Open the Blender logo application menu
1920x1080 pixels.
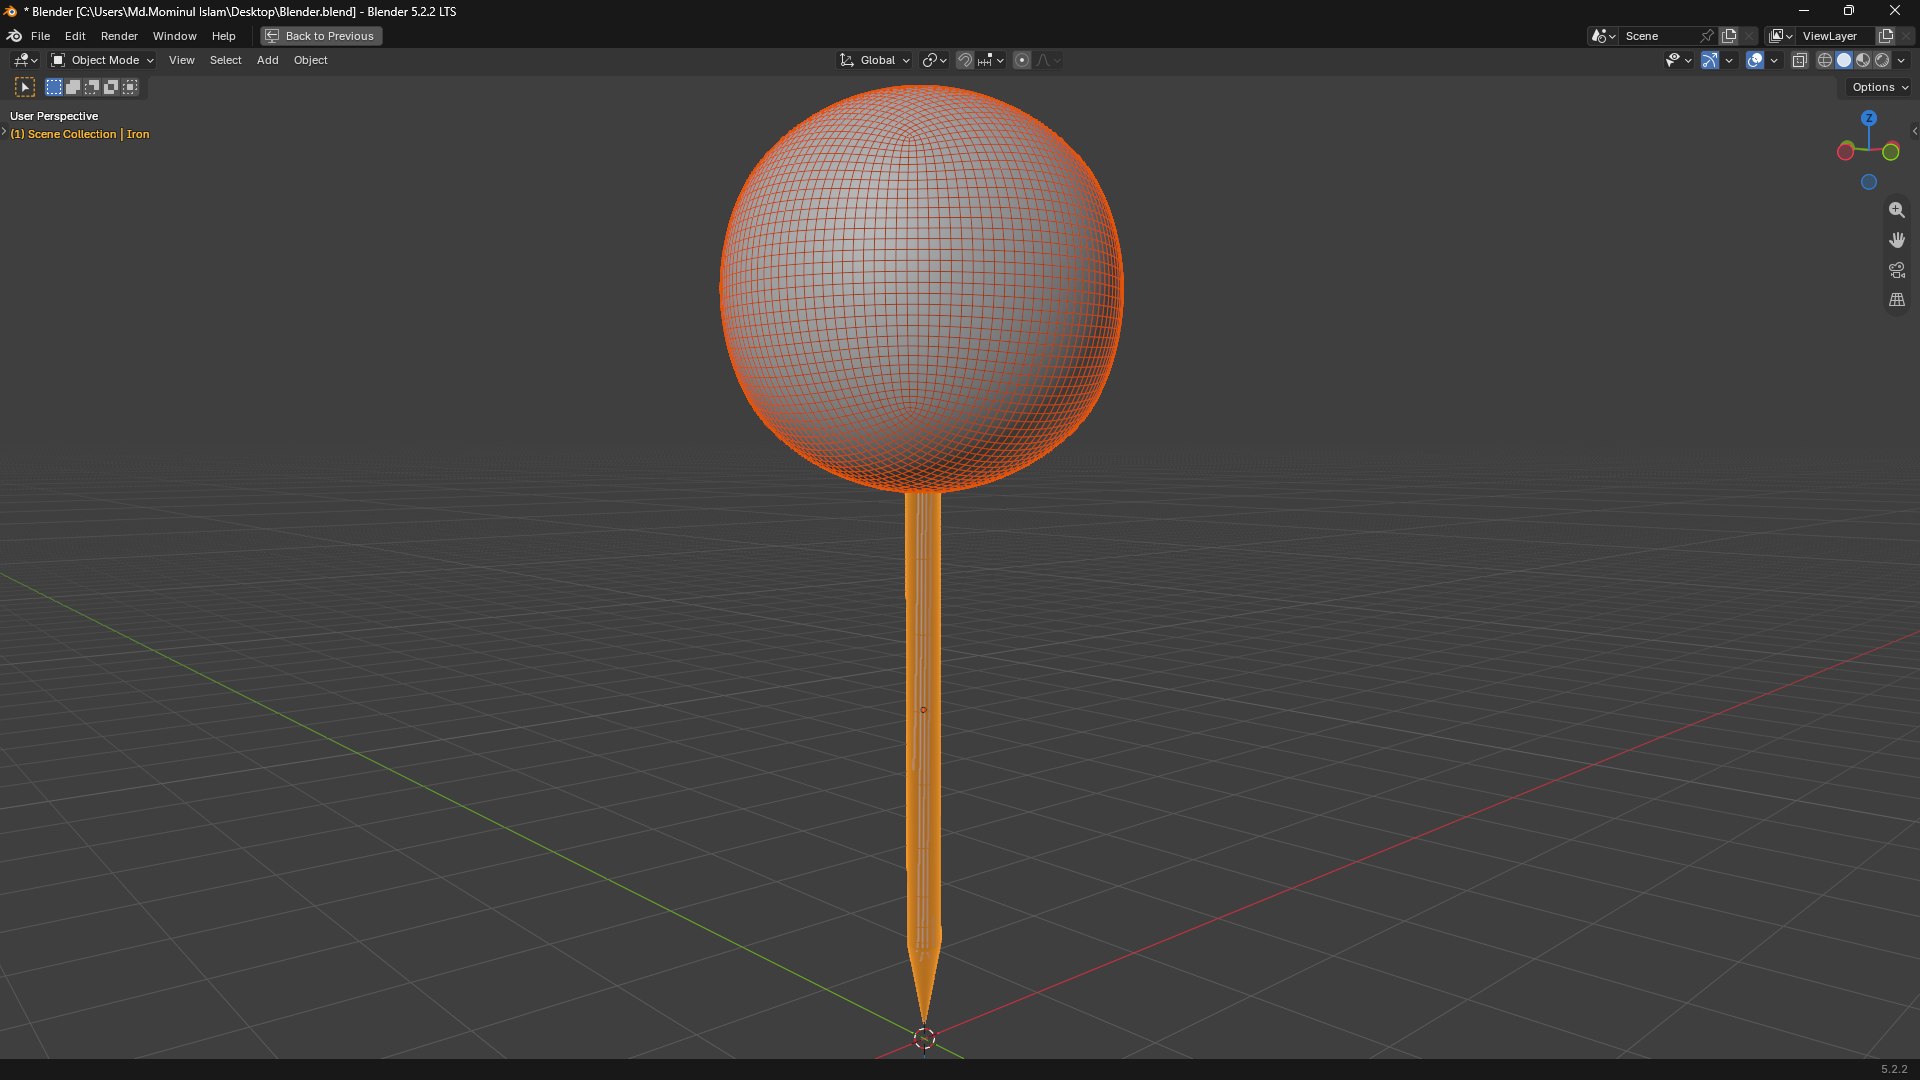[x=14, y=36]
